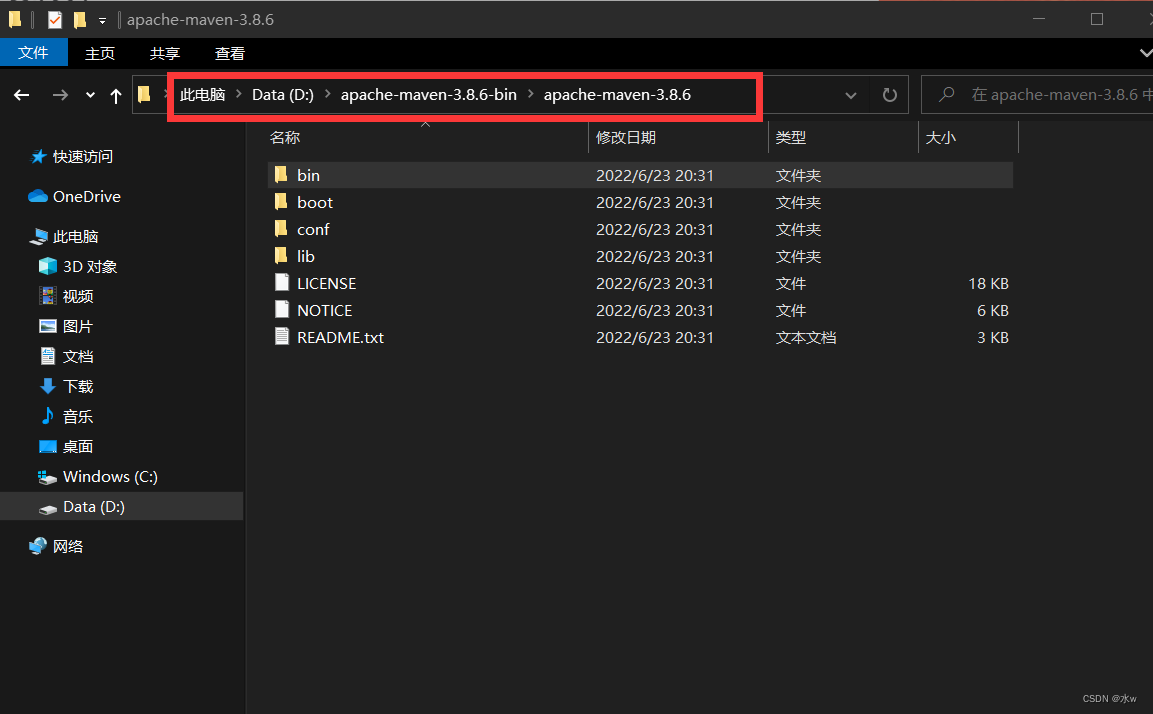Viewport: 1153px width, 714px height.
Task: Click Data (D:) breadcrumb in address bar
Action: [282, 95]
